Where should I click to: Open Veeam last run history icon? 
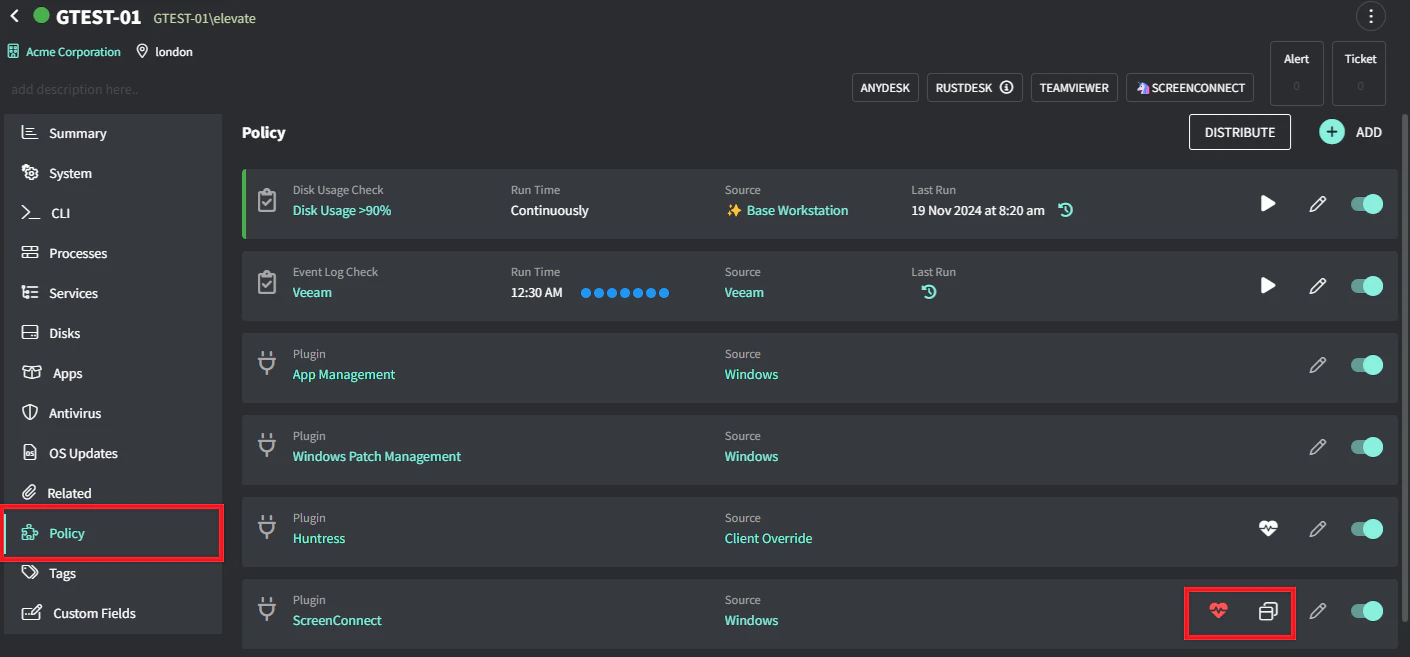929,292
